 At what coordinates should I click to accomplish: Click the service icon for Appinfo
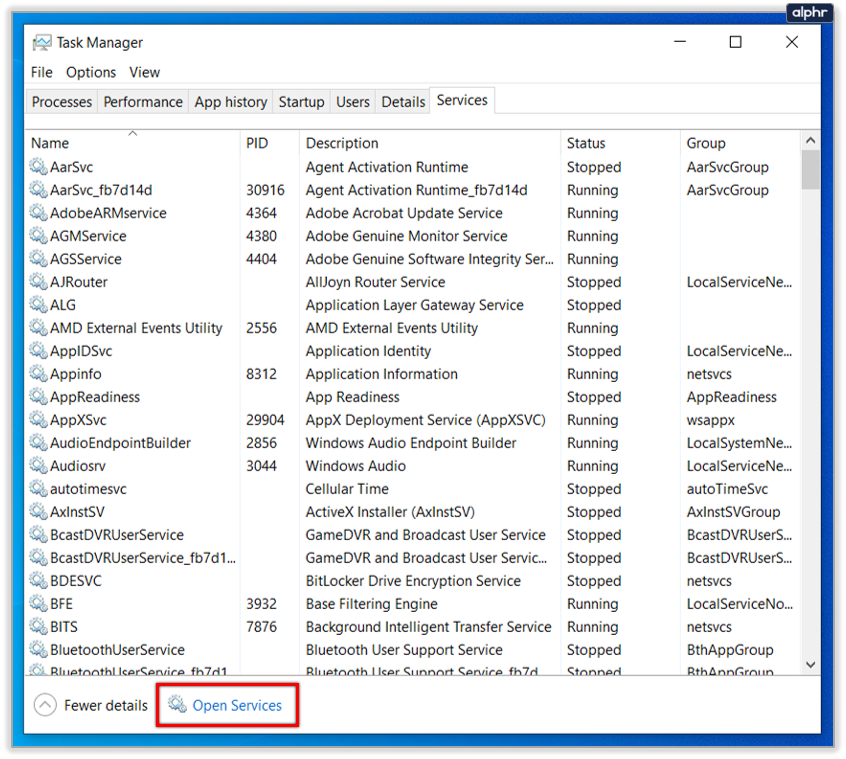(38, 374)
